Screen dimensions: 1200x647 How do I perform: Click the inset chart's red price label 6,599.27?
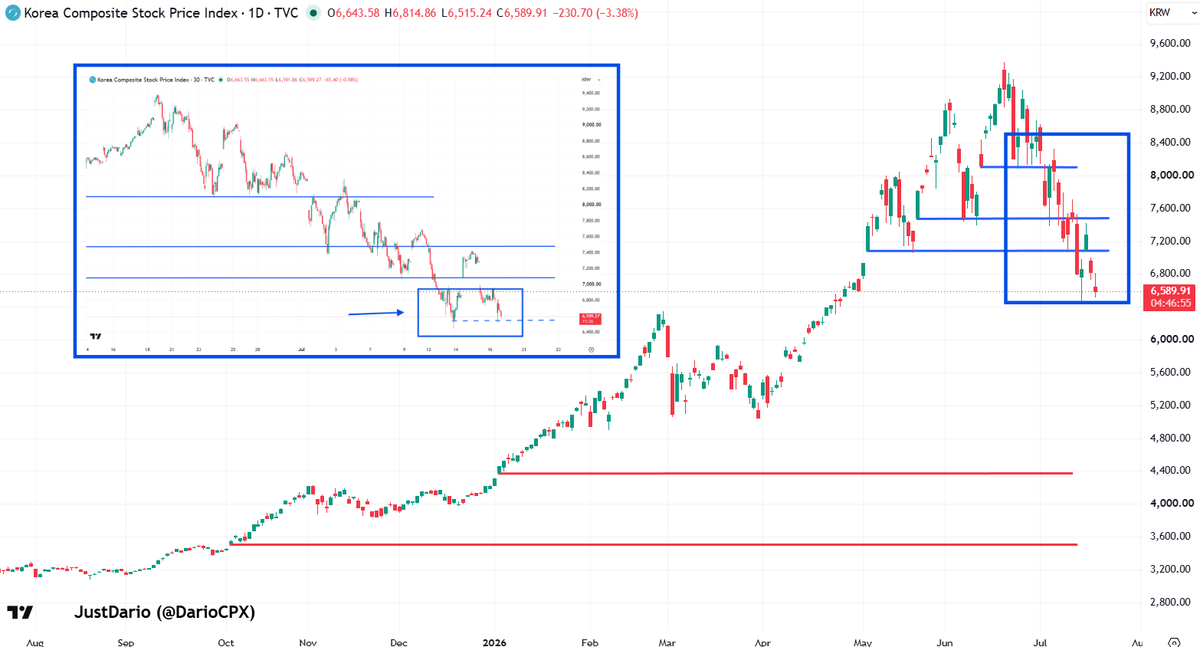pyautogui.click(x=588, y=317)
